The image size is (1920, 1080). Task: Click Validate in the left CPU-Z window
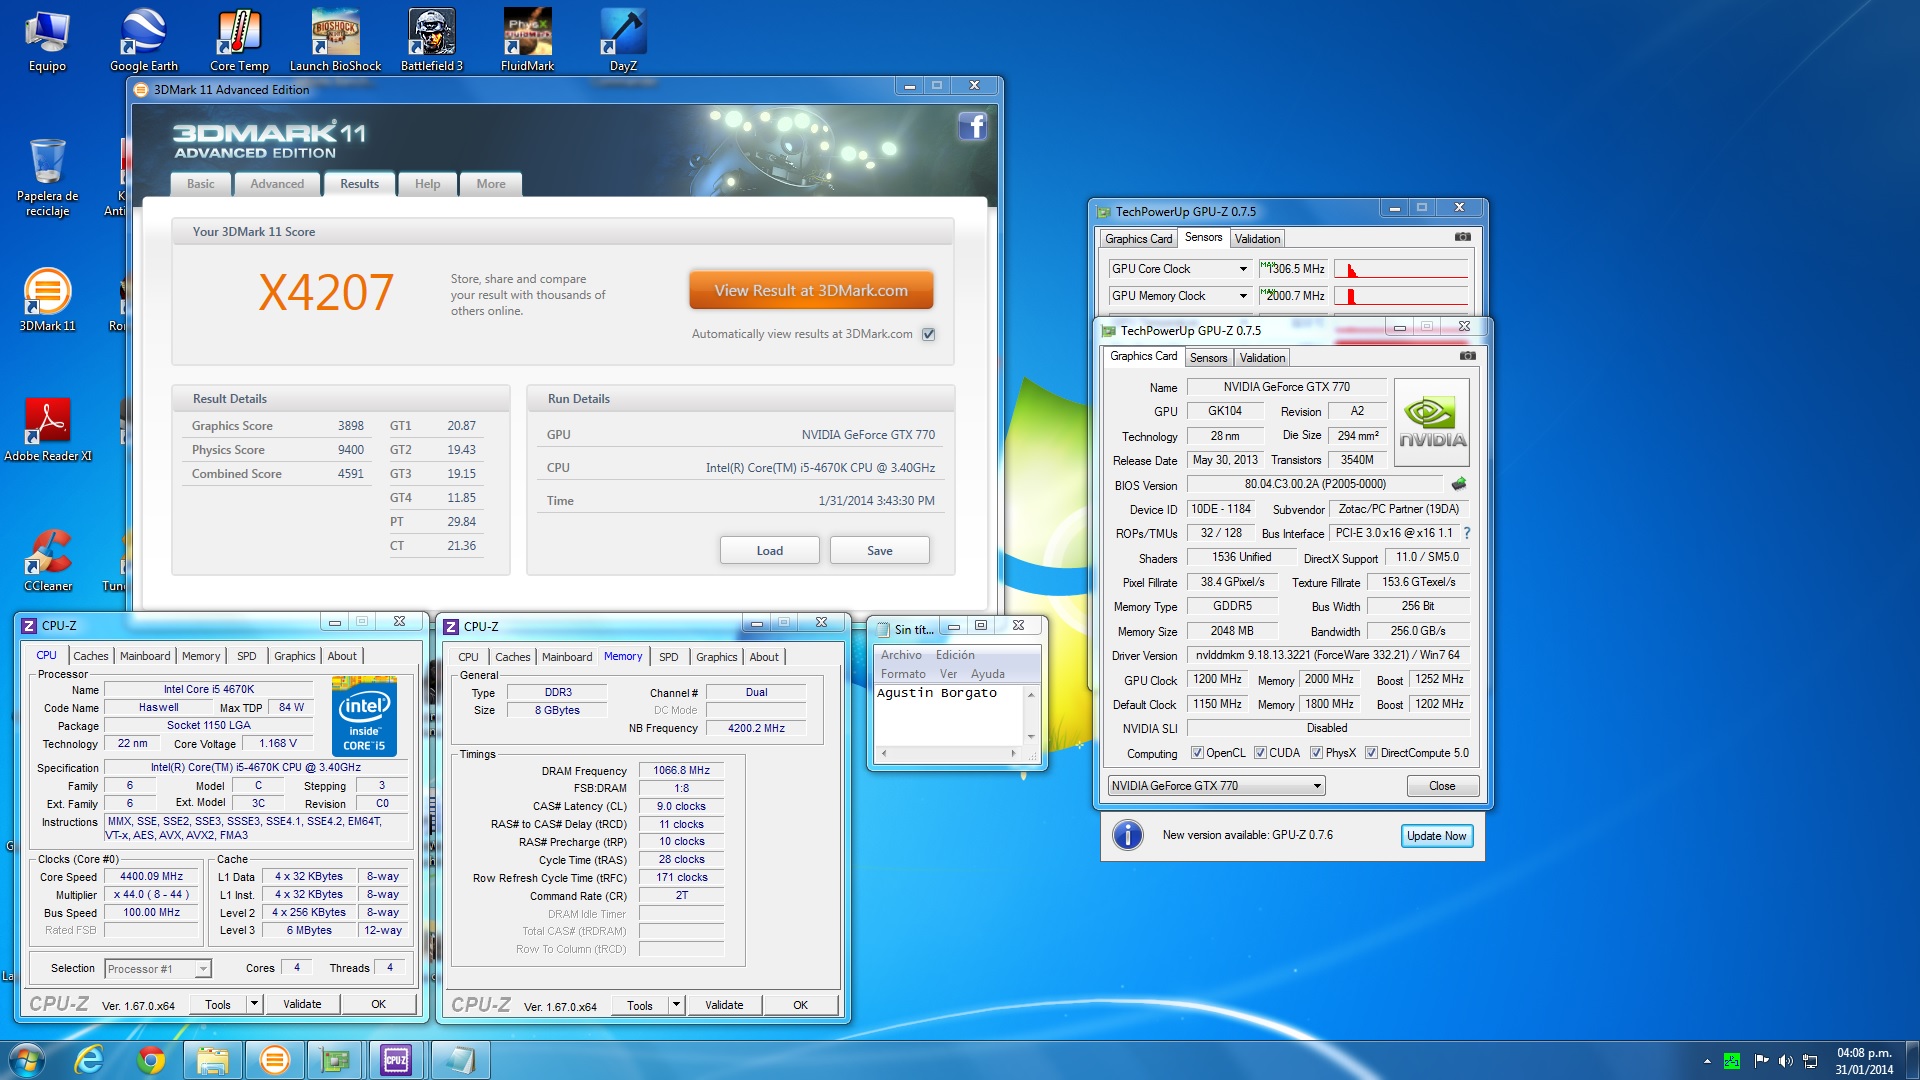(302, 1004)
